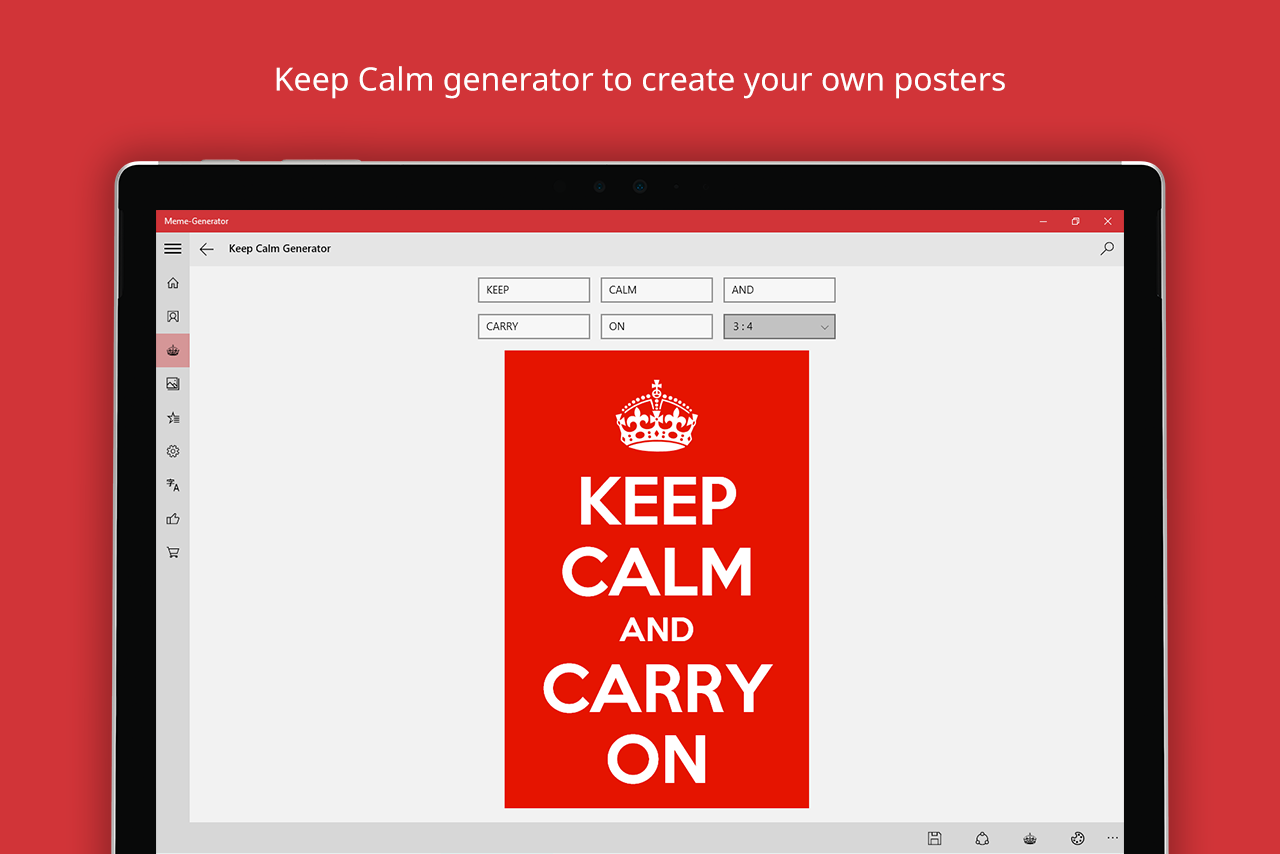Edit the KEEP text field
1280x854 pixels.
tap(534, 290)
